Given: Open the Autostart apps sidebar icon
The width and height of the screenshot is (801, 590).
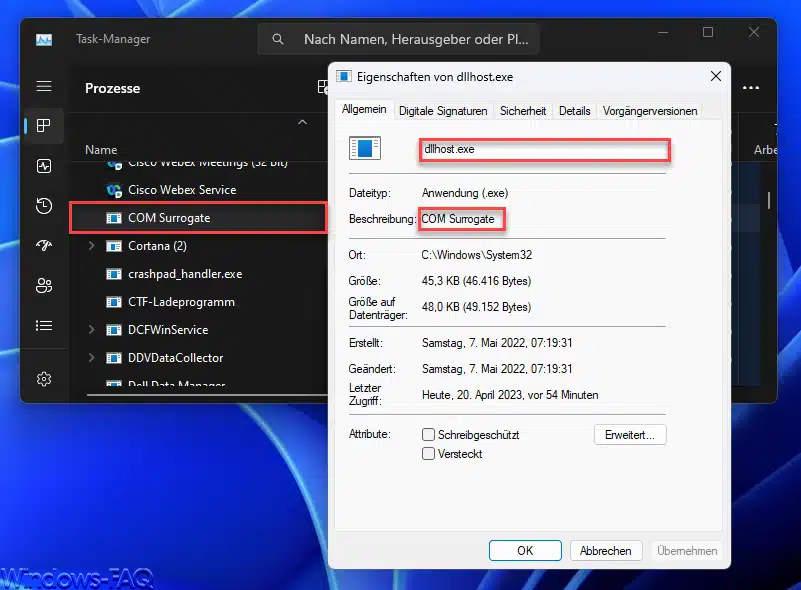Looking at the screenshot, I should coord(44,246).
